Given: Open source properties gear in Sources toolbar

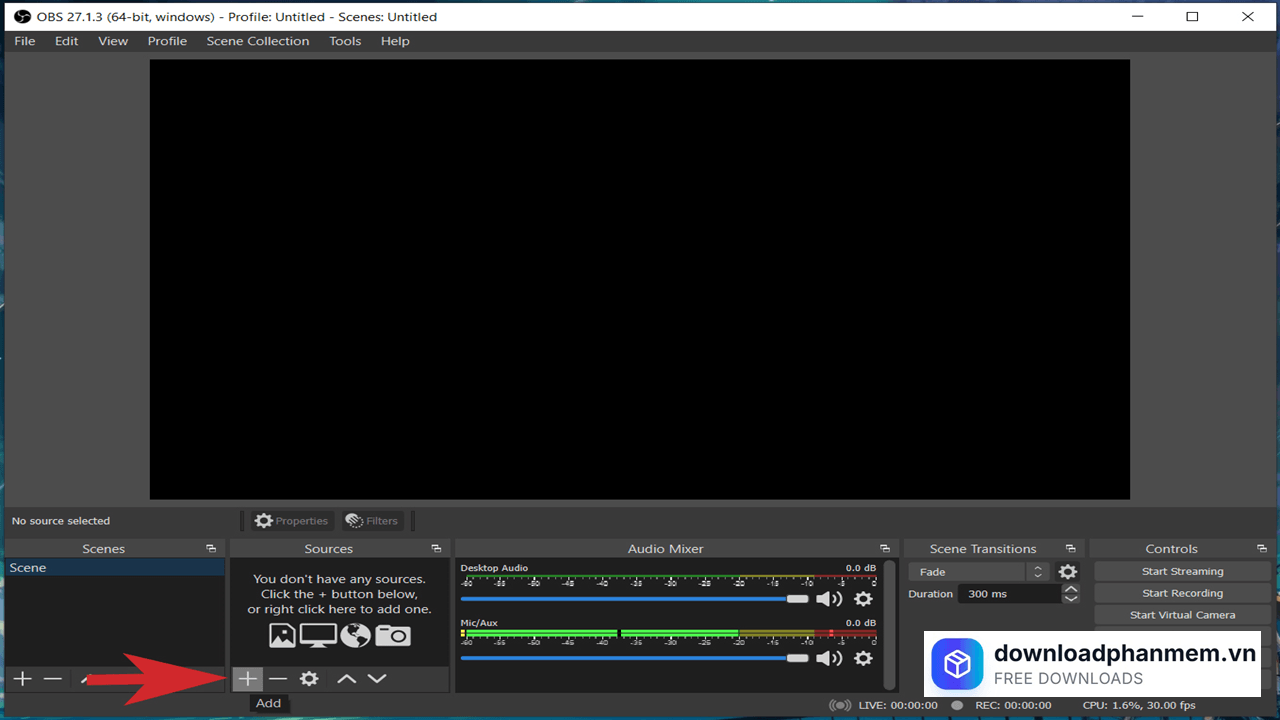Looking at the screenshot, I should coord(309,679).
